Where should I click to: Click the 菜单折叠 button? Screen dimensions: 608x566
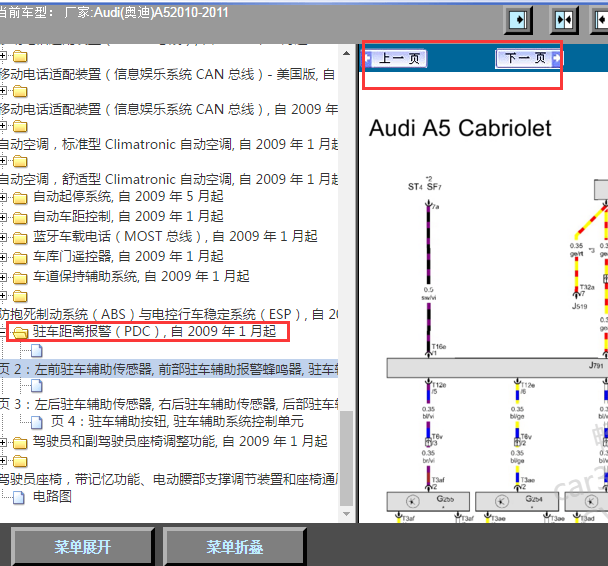[235, 547]
